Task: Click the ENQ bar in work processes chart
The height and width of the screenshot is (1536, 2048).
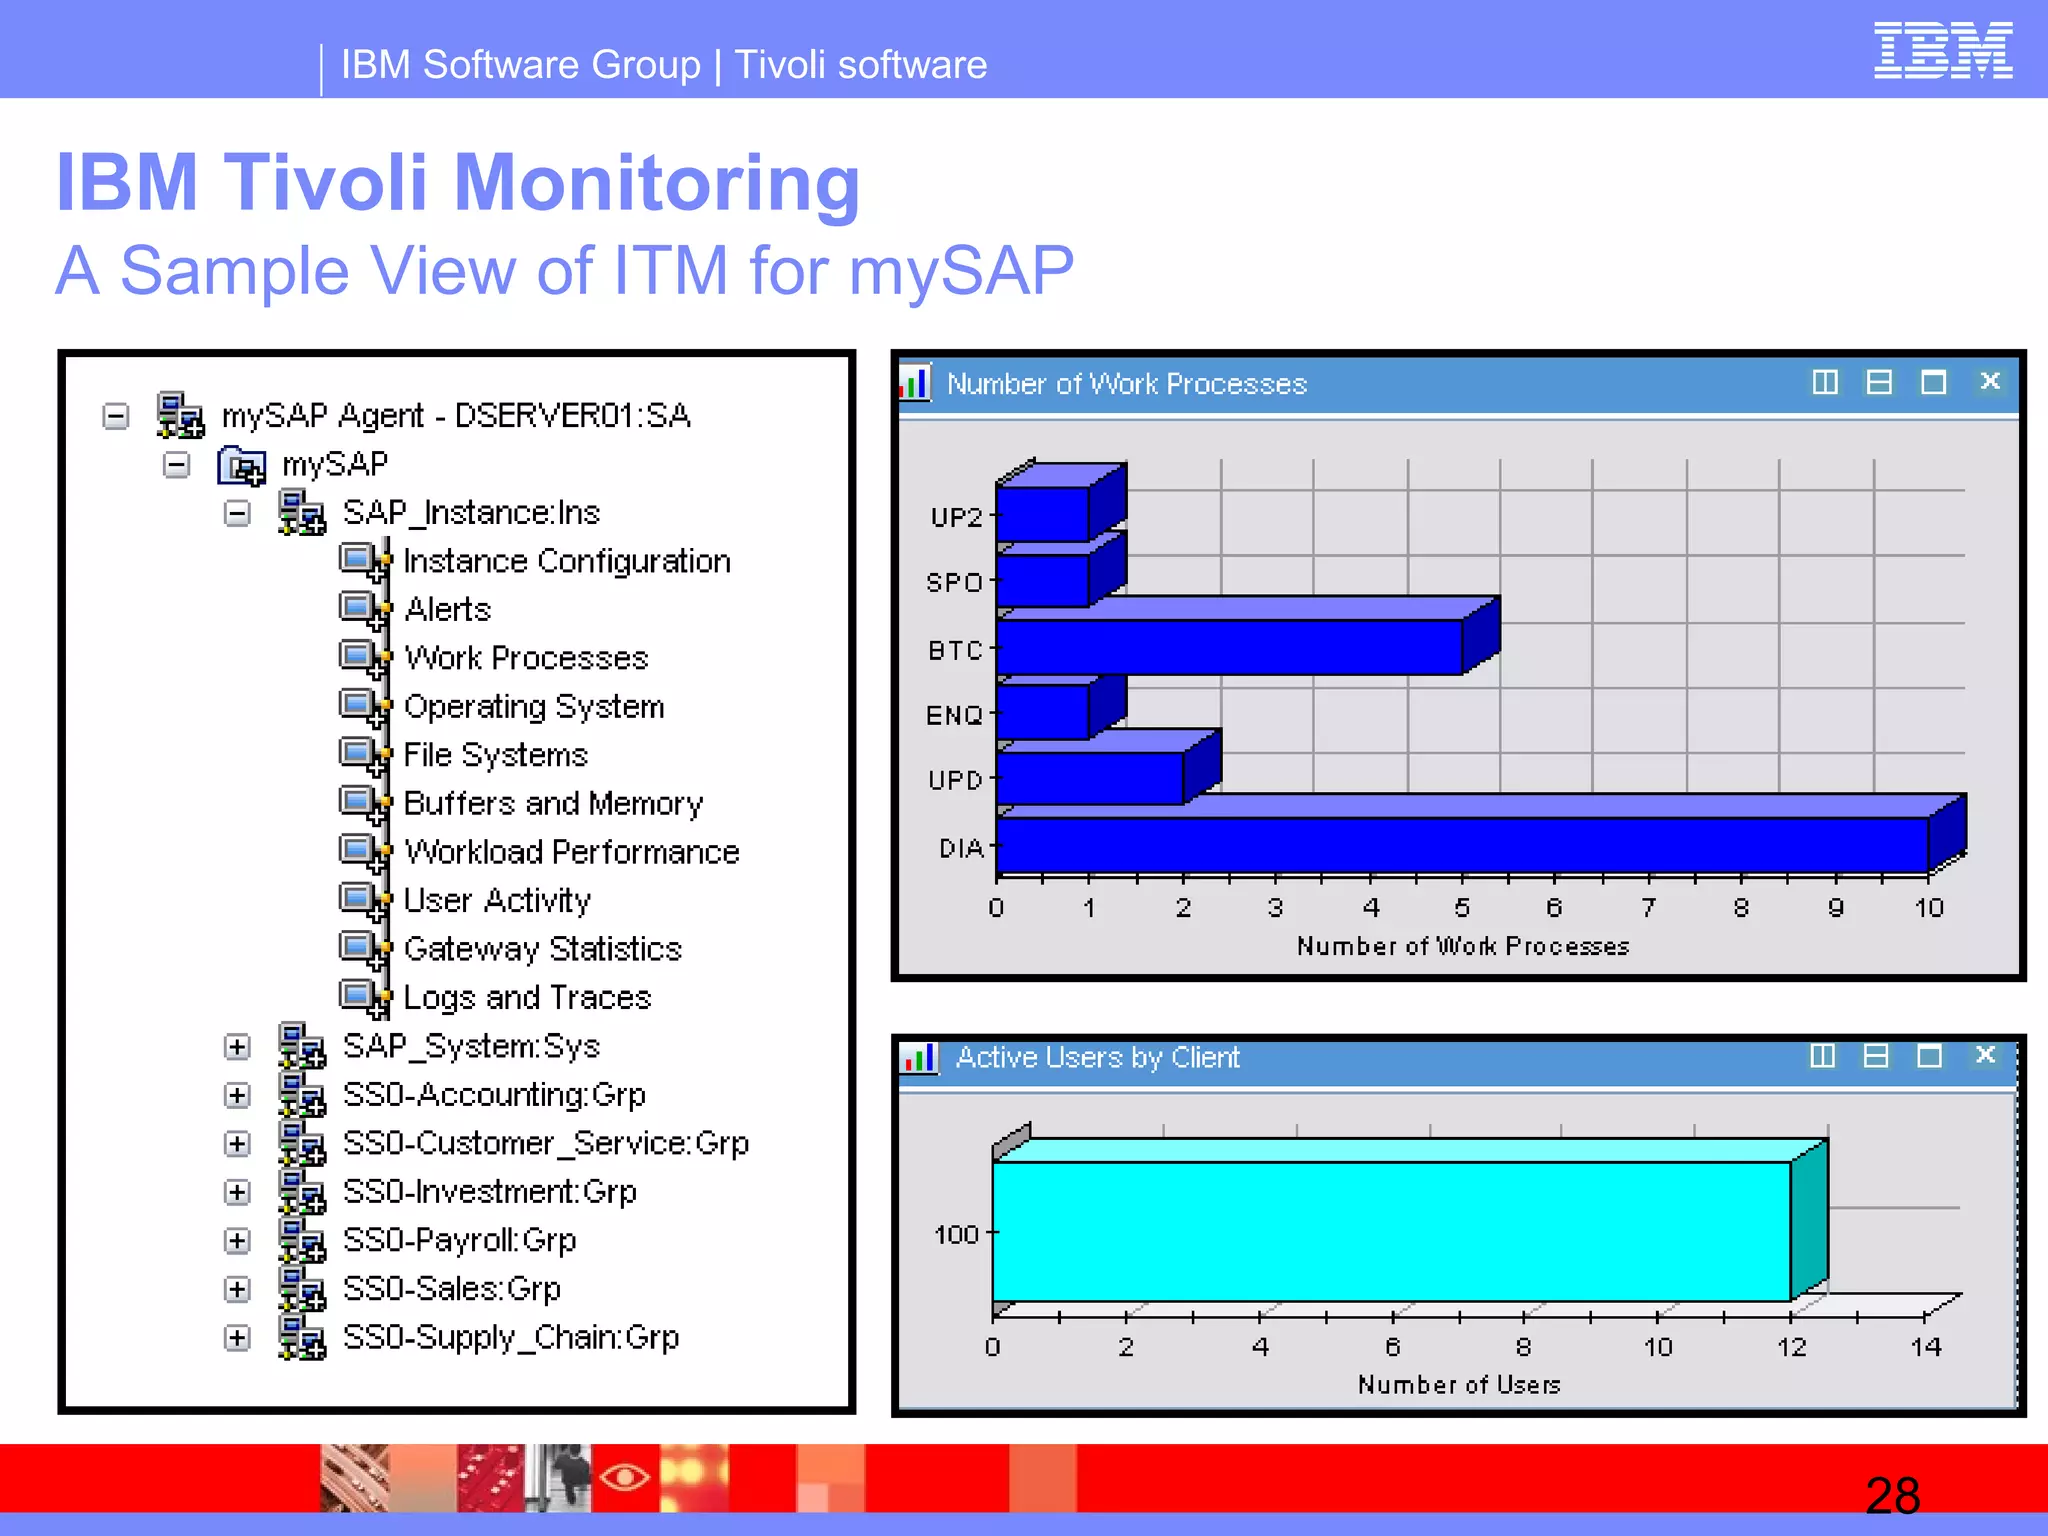Action: pos(1043,712)
